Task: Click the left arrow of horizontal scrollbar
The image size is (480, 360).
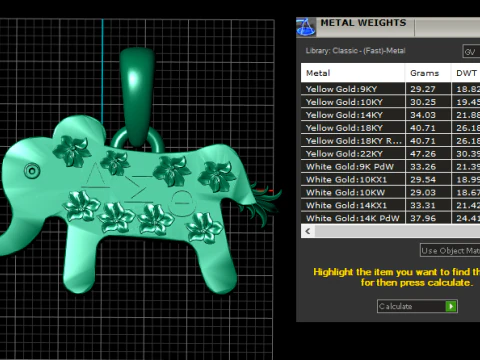Action: point(308,231)
